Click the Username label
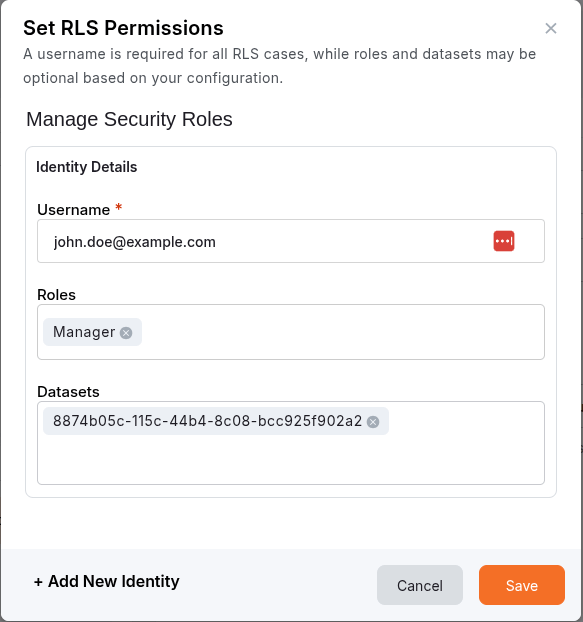Image resolution: width=583 pixels, height=622 pixels. (73, 209)
